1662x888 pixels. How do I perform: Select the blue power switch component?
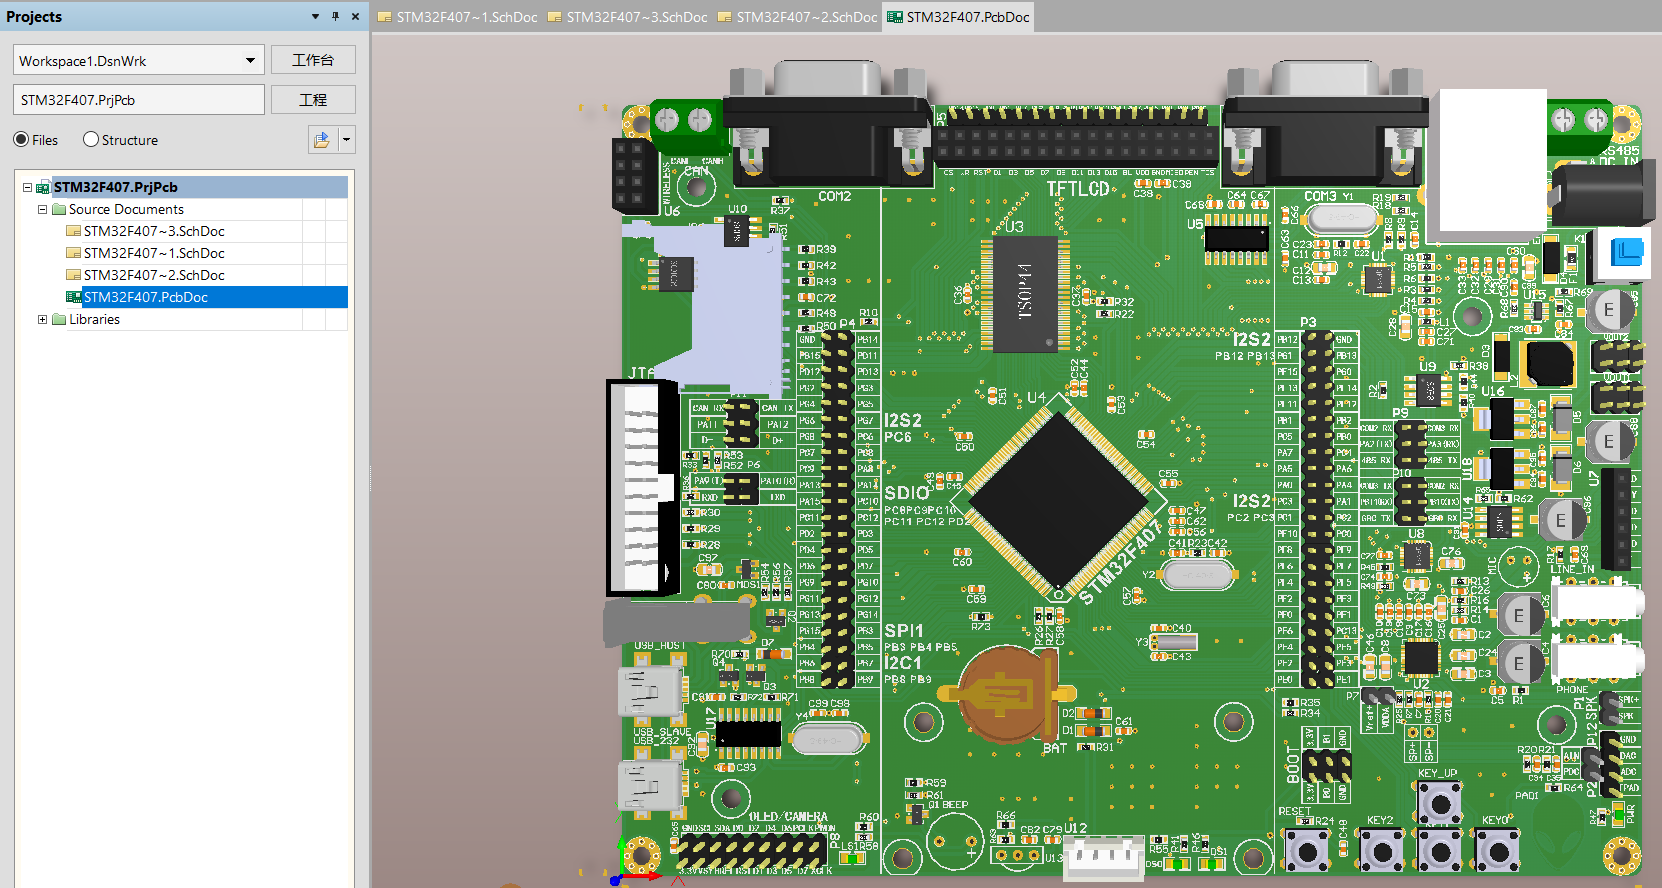(1627, 253)
